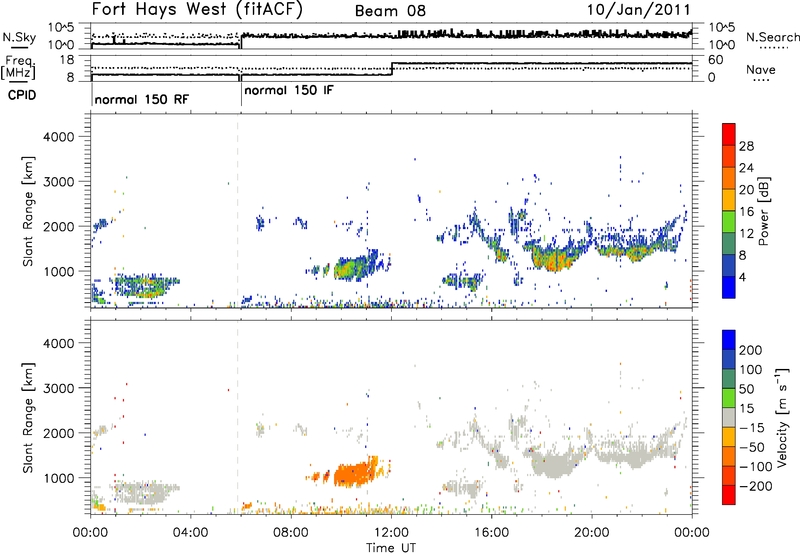The image size is (800, 554).
Task: Click the frequency step-up line at 12:00
Action: coord(392,69)
